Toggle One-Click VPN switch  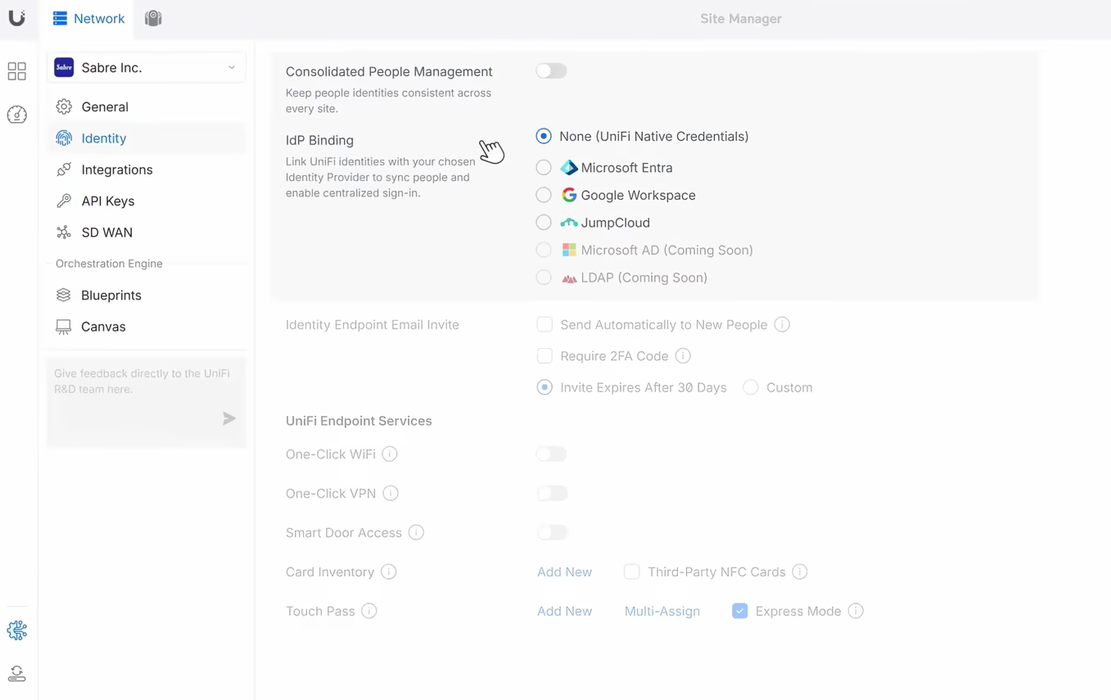pos(551,493)
